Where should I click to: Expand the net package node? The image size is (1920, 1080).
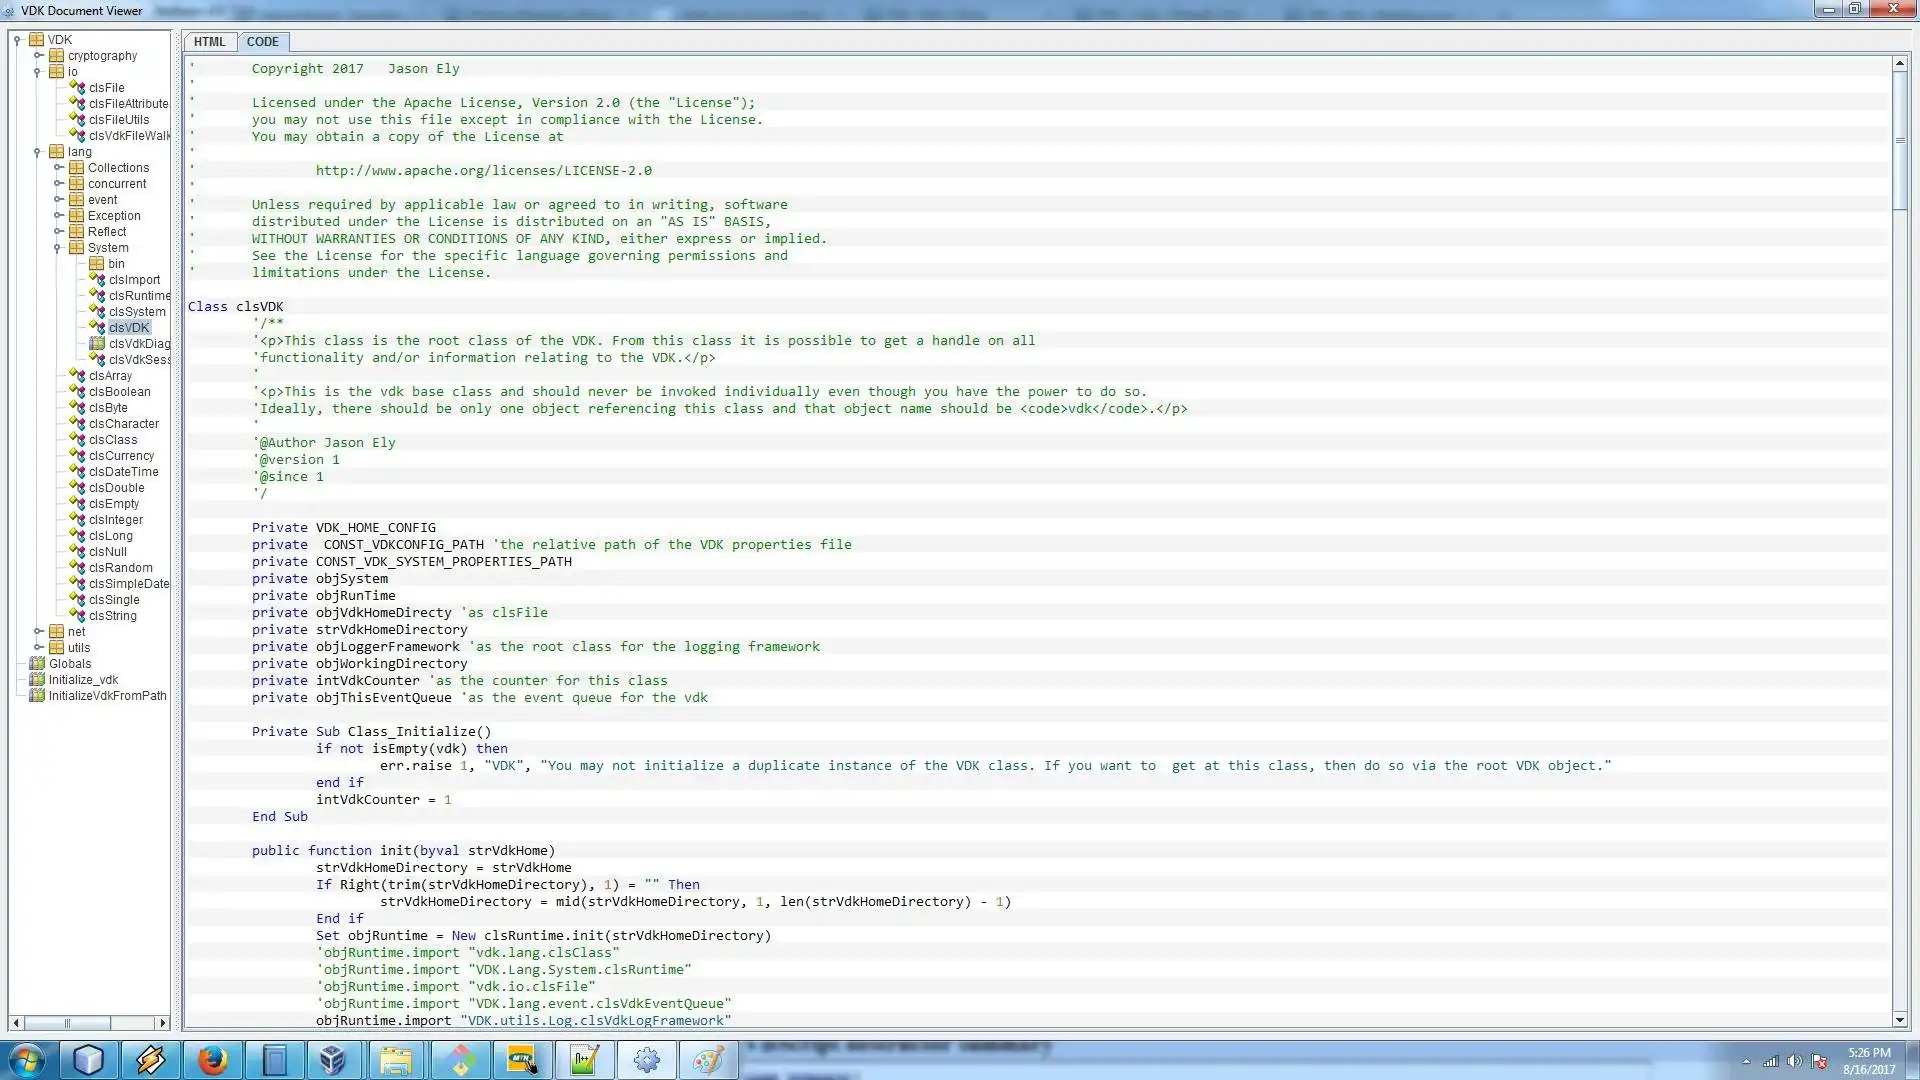point(39,632)
